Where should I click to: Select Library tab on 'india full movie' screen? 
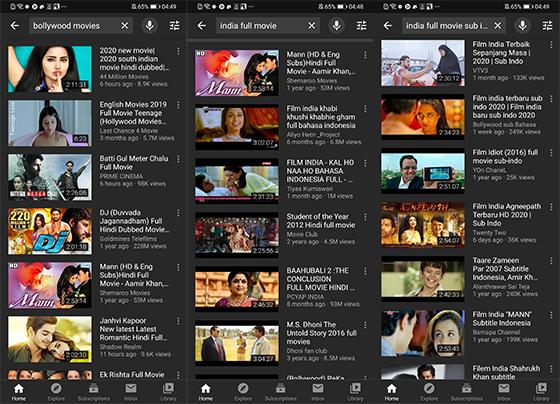355,392
